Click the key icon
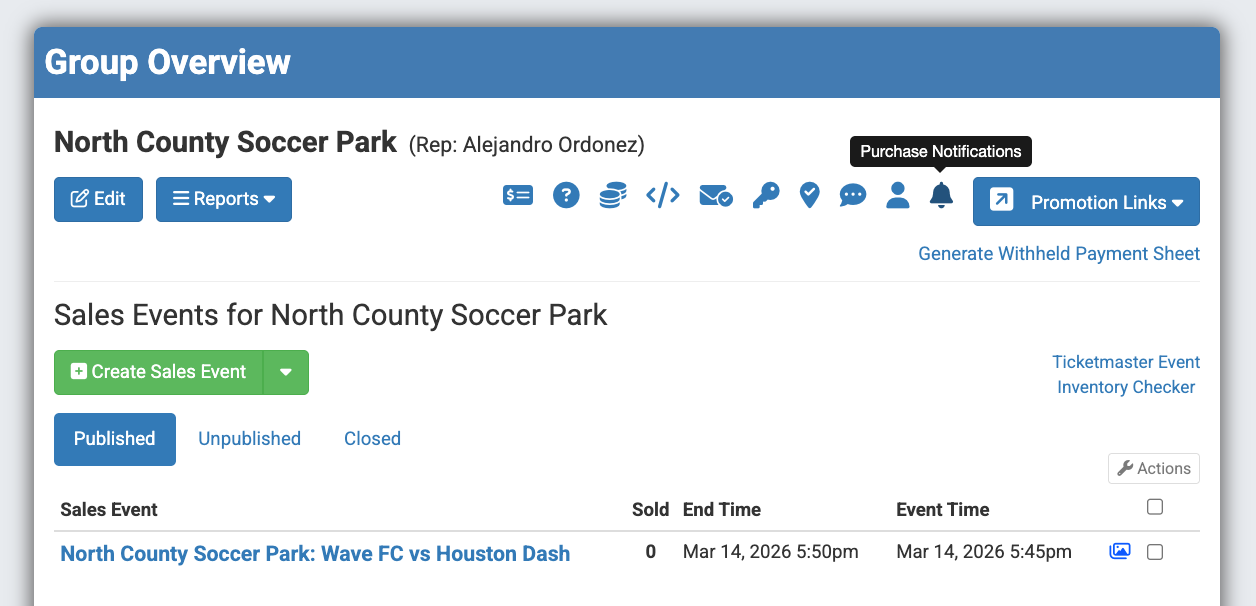Image resolution: width=1256 pixels, height=606 pixels. click(x=766, y=196)
